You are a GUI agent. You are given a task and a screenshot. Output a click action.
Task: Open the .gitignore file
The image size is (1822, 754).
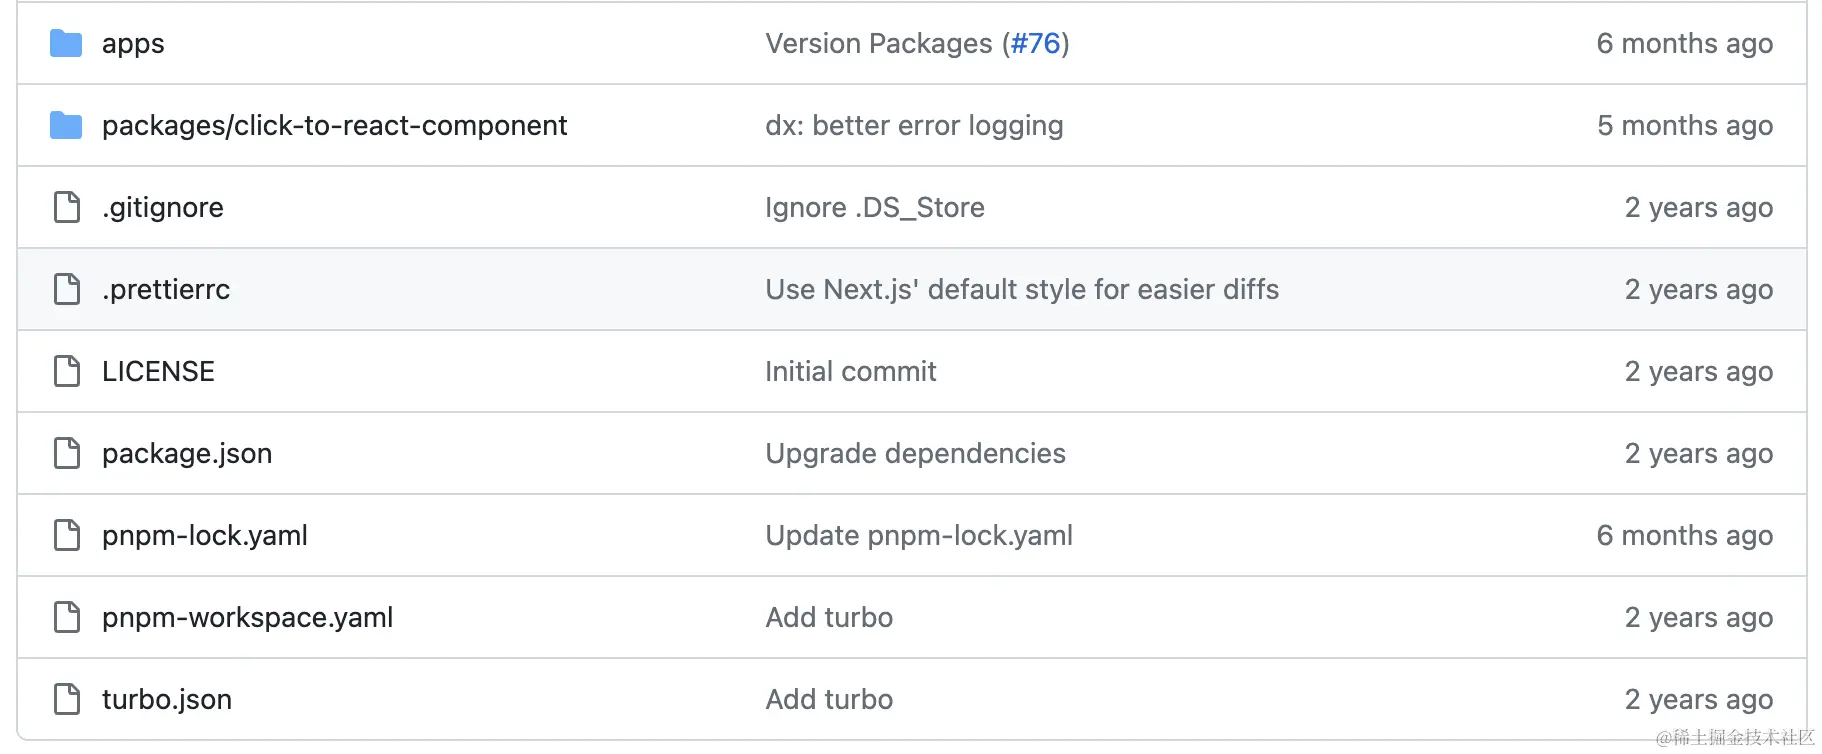point(163,208)
